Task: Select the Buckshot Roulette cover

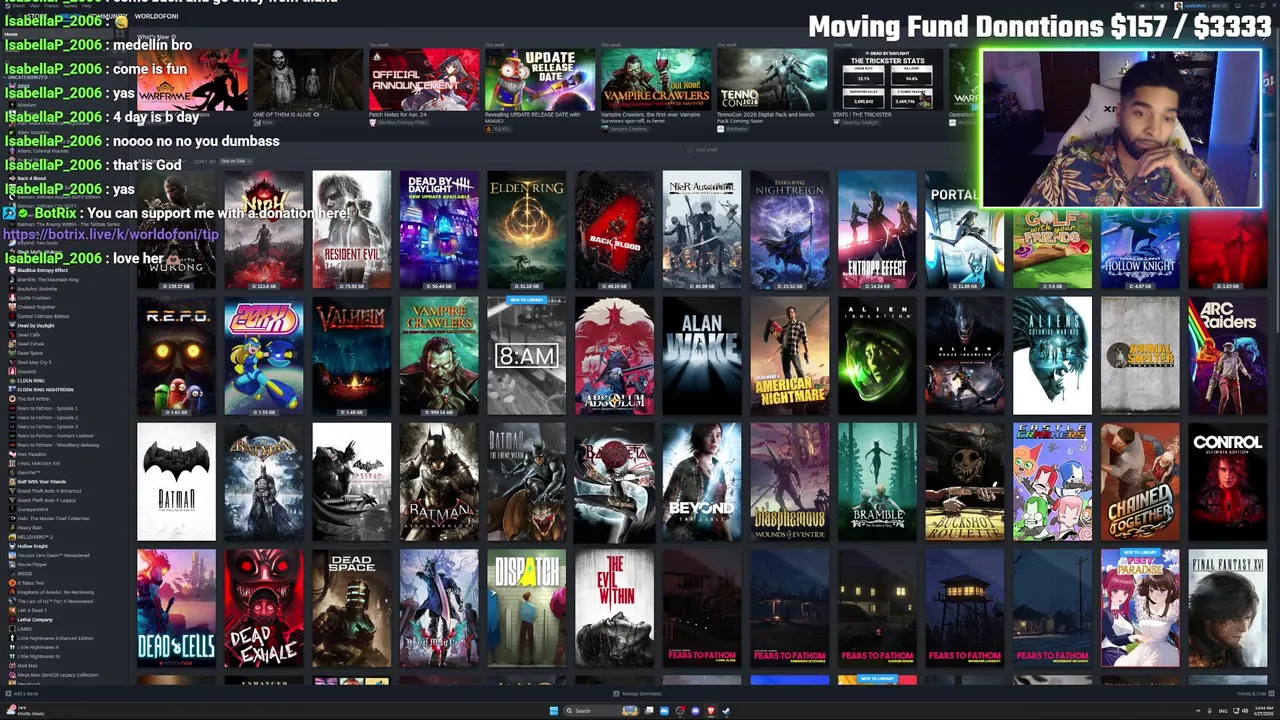Action: tap(965, 482)
